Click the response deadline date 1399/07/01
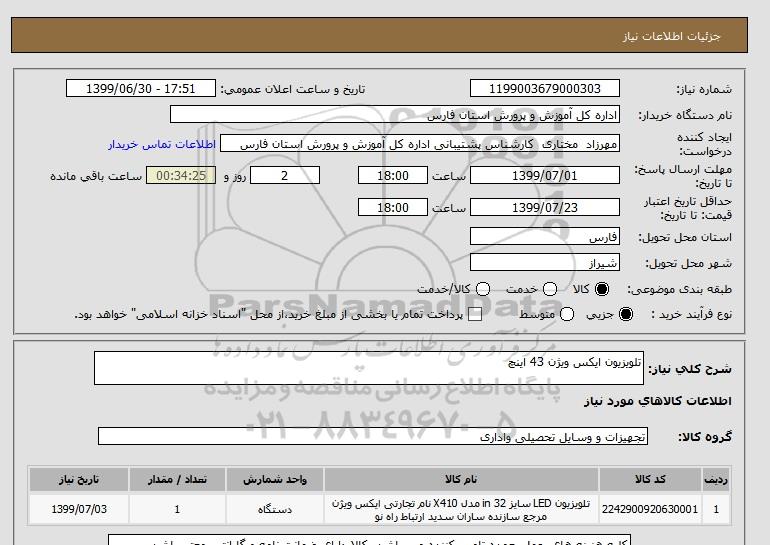Viewport: 770px width, 545px height. click(x=545, y=175)
